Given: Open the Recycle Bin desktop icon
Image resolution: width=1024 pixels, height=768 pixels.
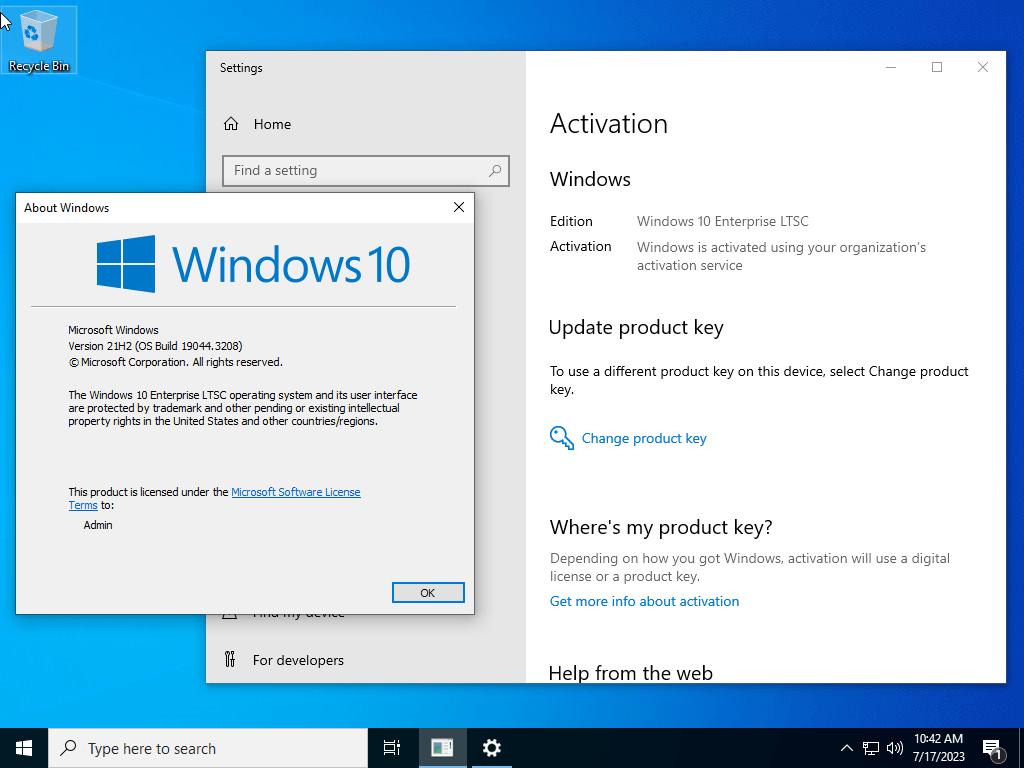Looking at the screenshot, I should (39, 40).
